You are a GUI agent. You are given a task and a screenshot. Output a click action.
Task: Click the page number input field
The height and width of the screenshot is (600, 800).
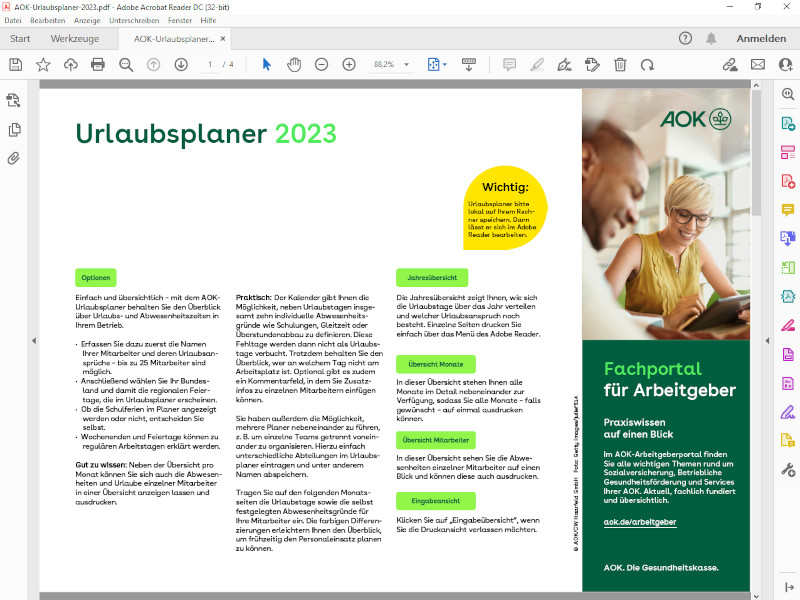pyautogui.click(x=210, y=64)
